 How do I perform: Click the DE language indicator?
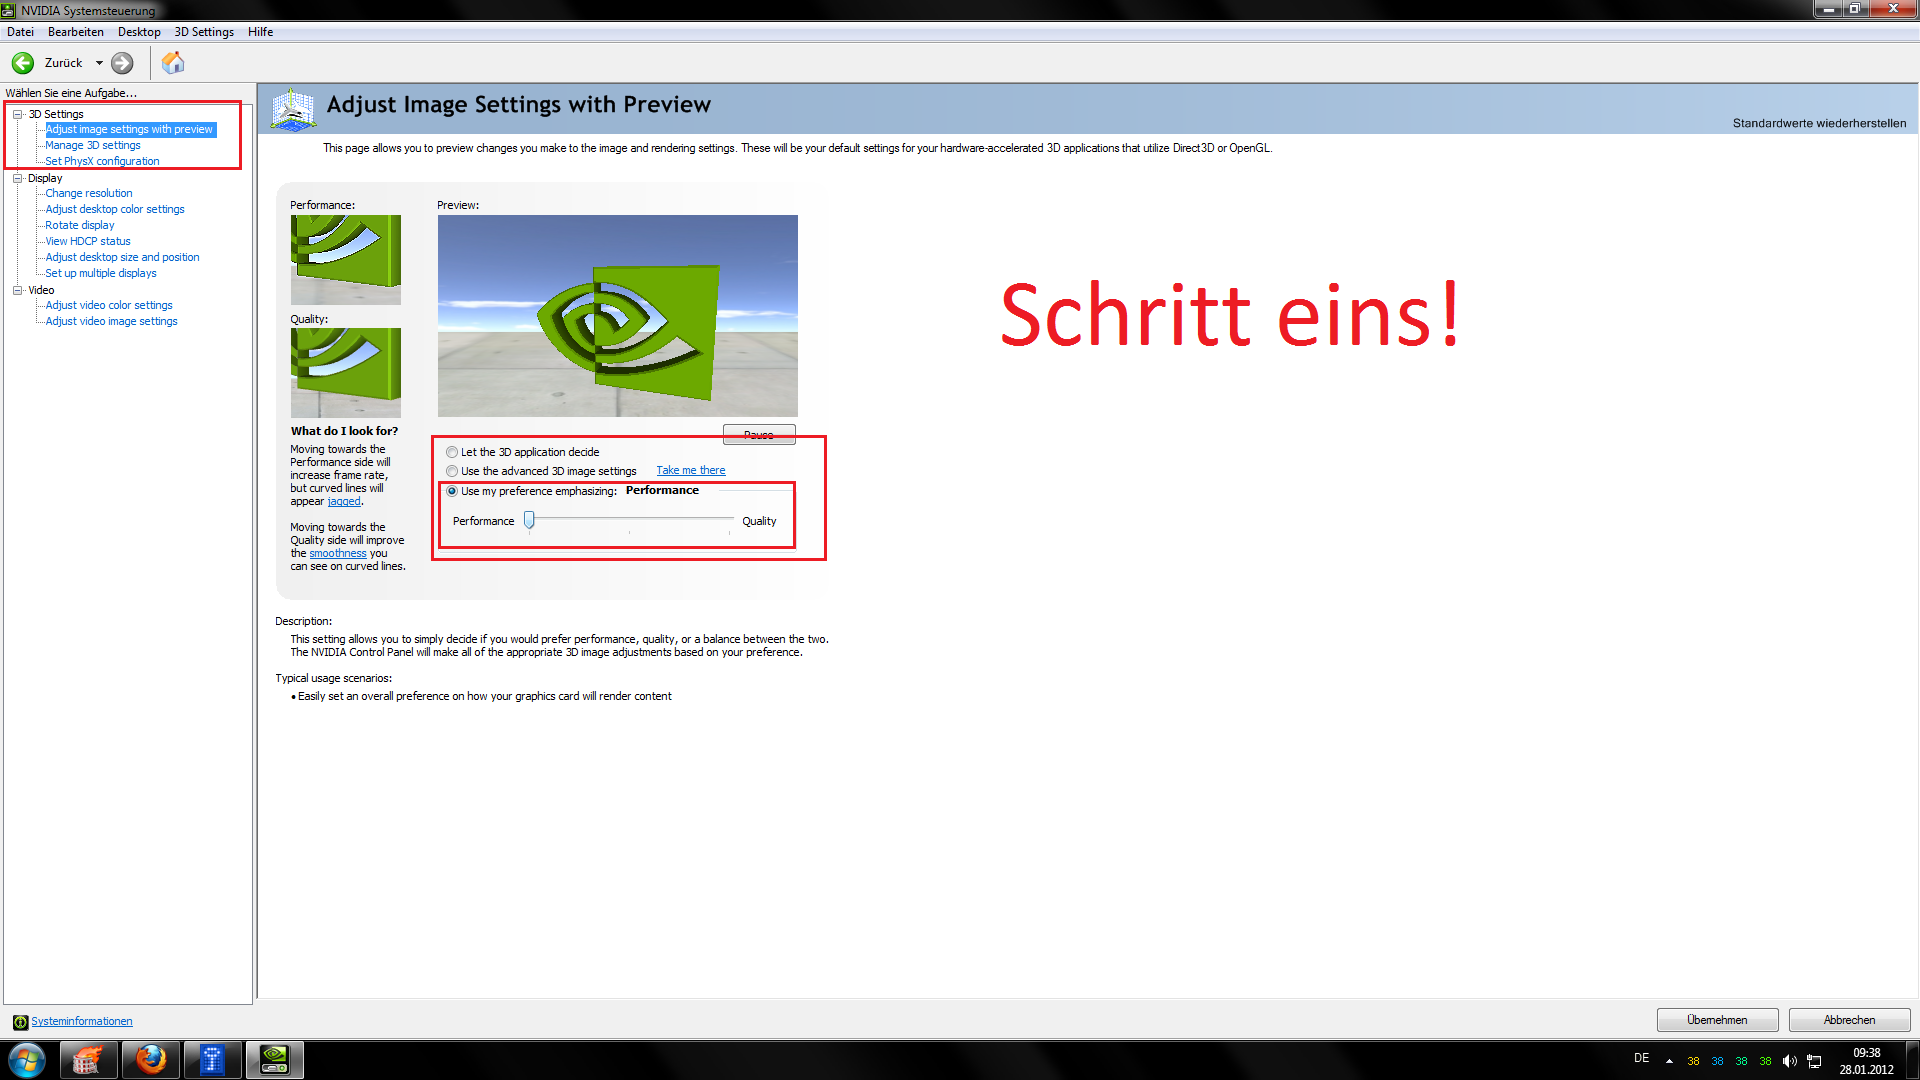1641,1058
